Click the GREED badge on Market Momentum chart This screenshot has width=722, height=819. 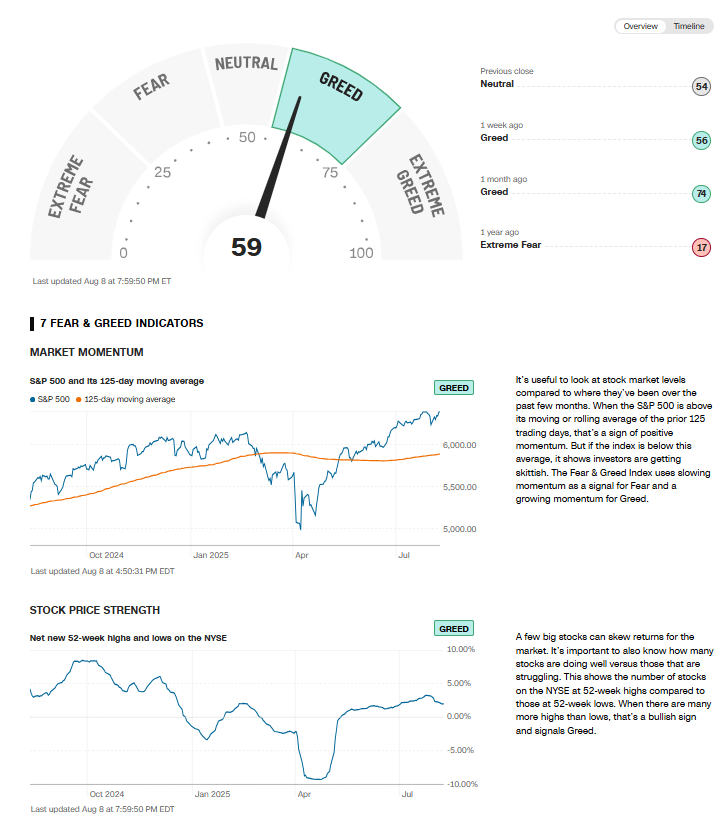(x=454, y=388)
